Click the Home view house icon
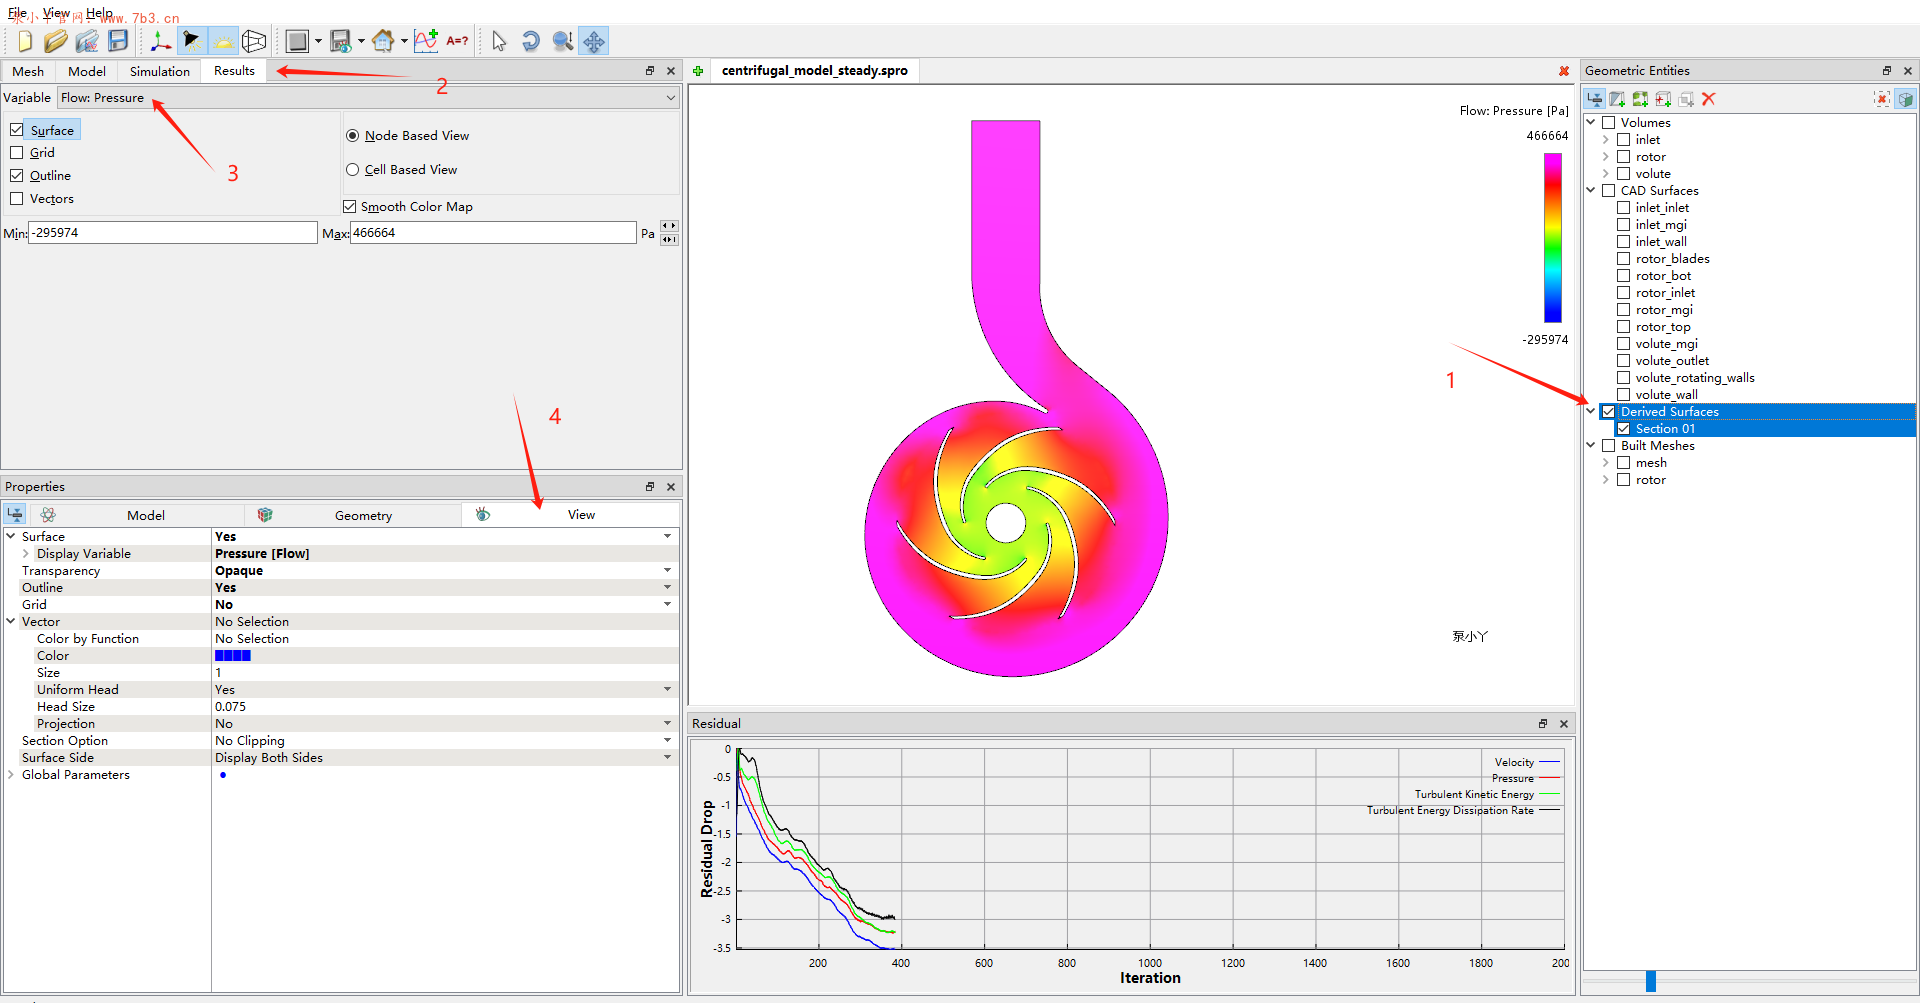The image size is (1920, 1003). (383, 41)
